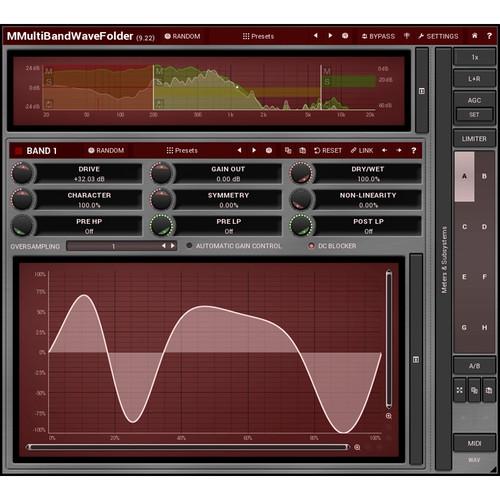The image size is (500, 500).
Task: Mute band 1 using the M marker
Action: coord(49,71)
